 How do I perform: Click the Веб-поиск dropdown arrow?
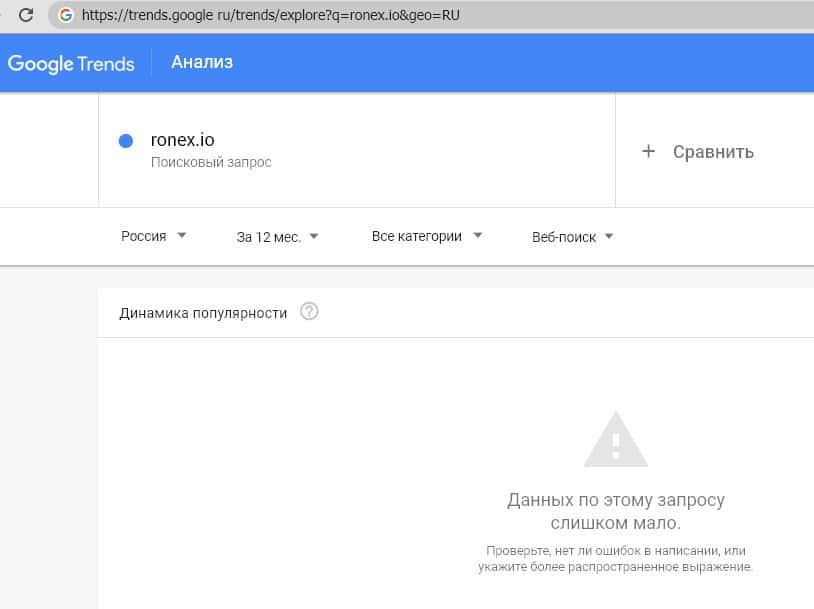click(609, 237)
